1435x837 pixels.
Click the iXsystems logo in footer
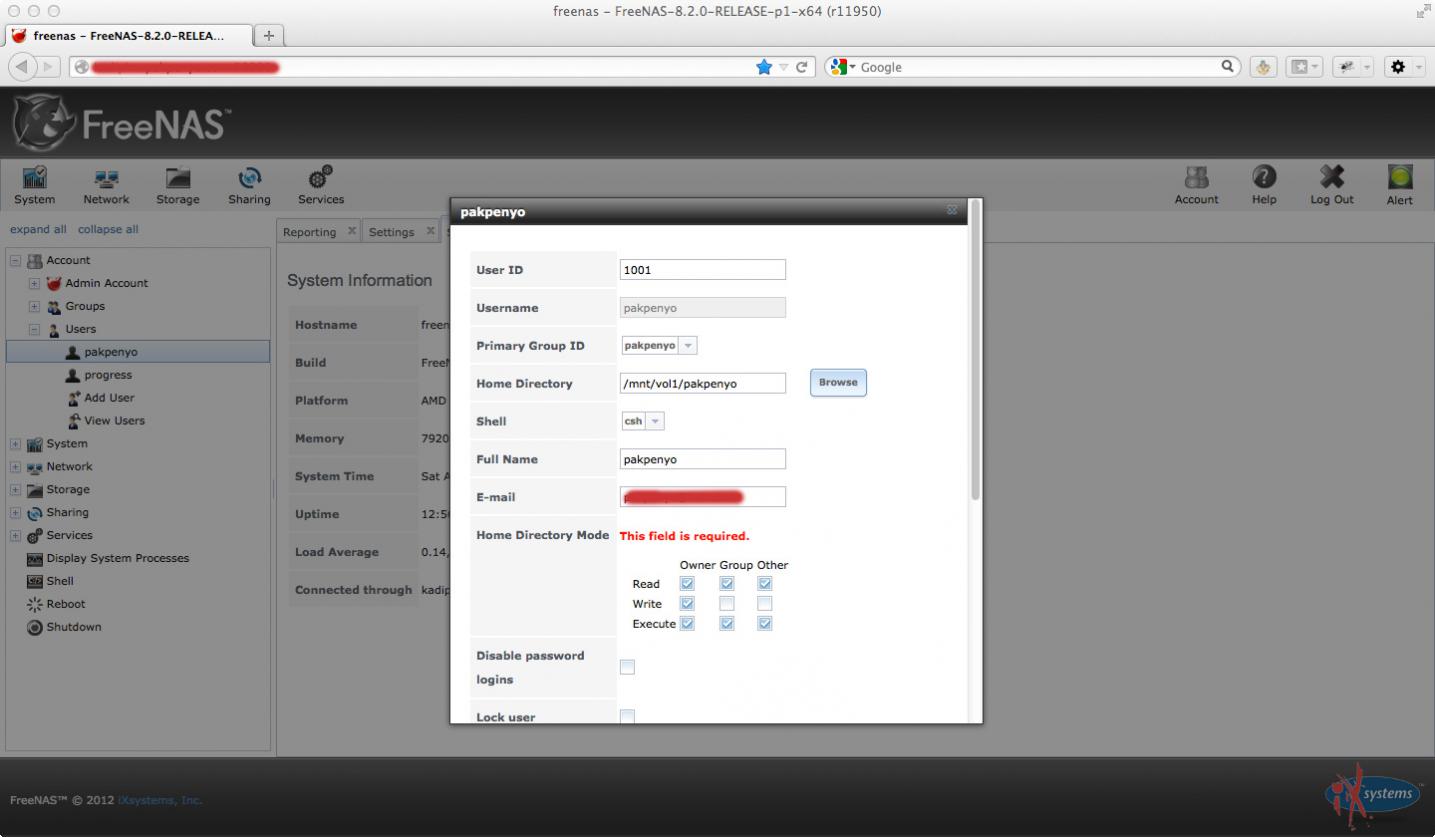point(1373,795)
